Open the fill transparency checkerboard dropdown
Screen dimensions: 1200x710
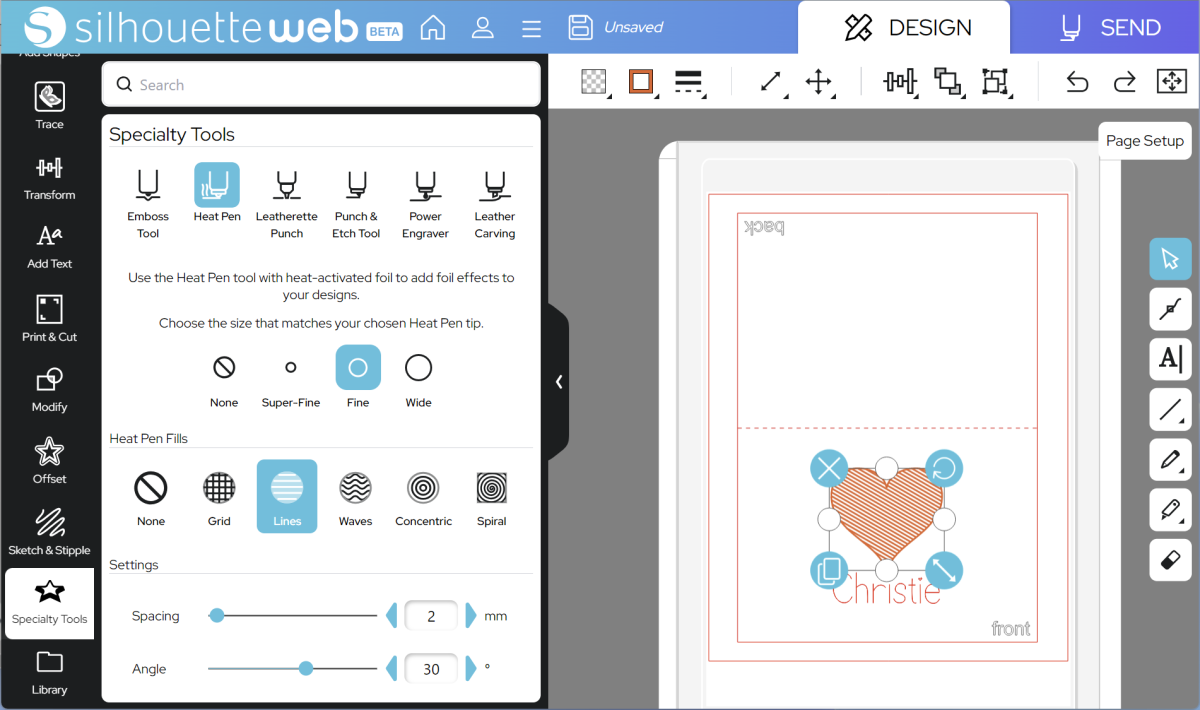(595, 82)
